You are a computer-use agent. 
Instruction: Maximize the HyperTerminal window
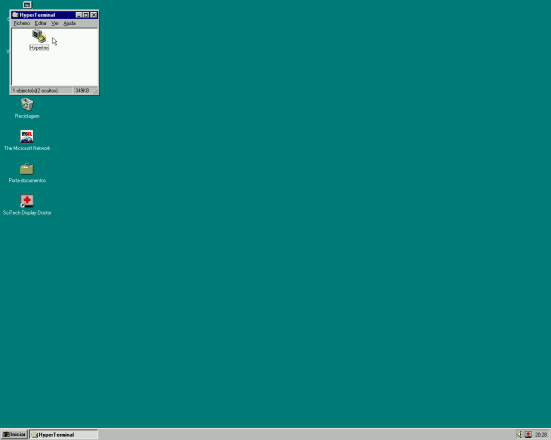coord(86,15)
